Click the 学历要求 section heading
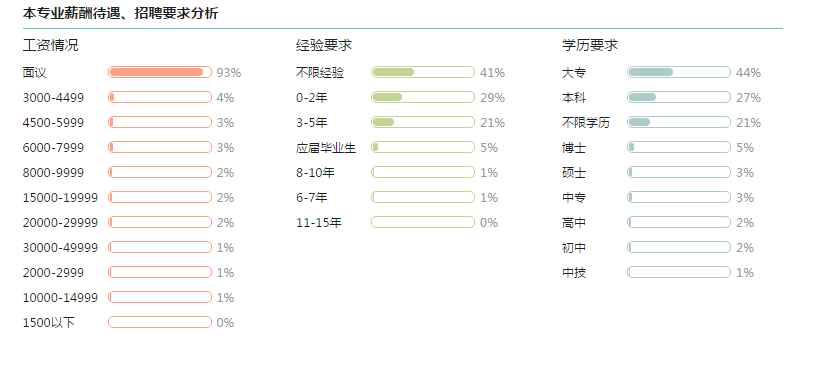The height and width of the screenshot is (367, 817). 590,45
